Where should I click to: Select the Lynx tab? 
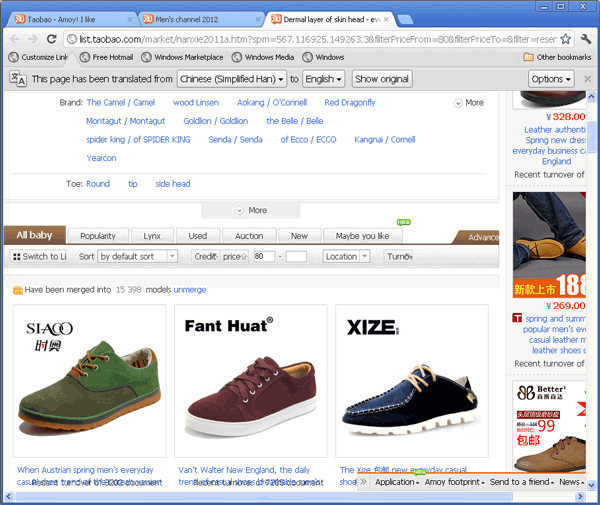tap(152, 236)
